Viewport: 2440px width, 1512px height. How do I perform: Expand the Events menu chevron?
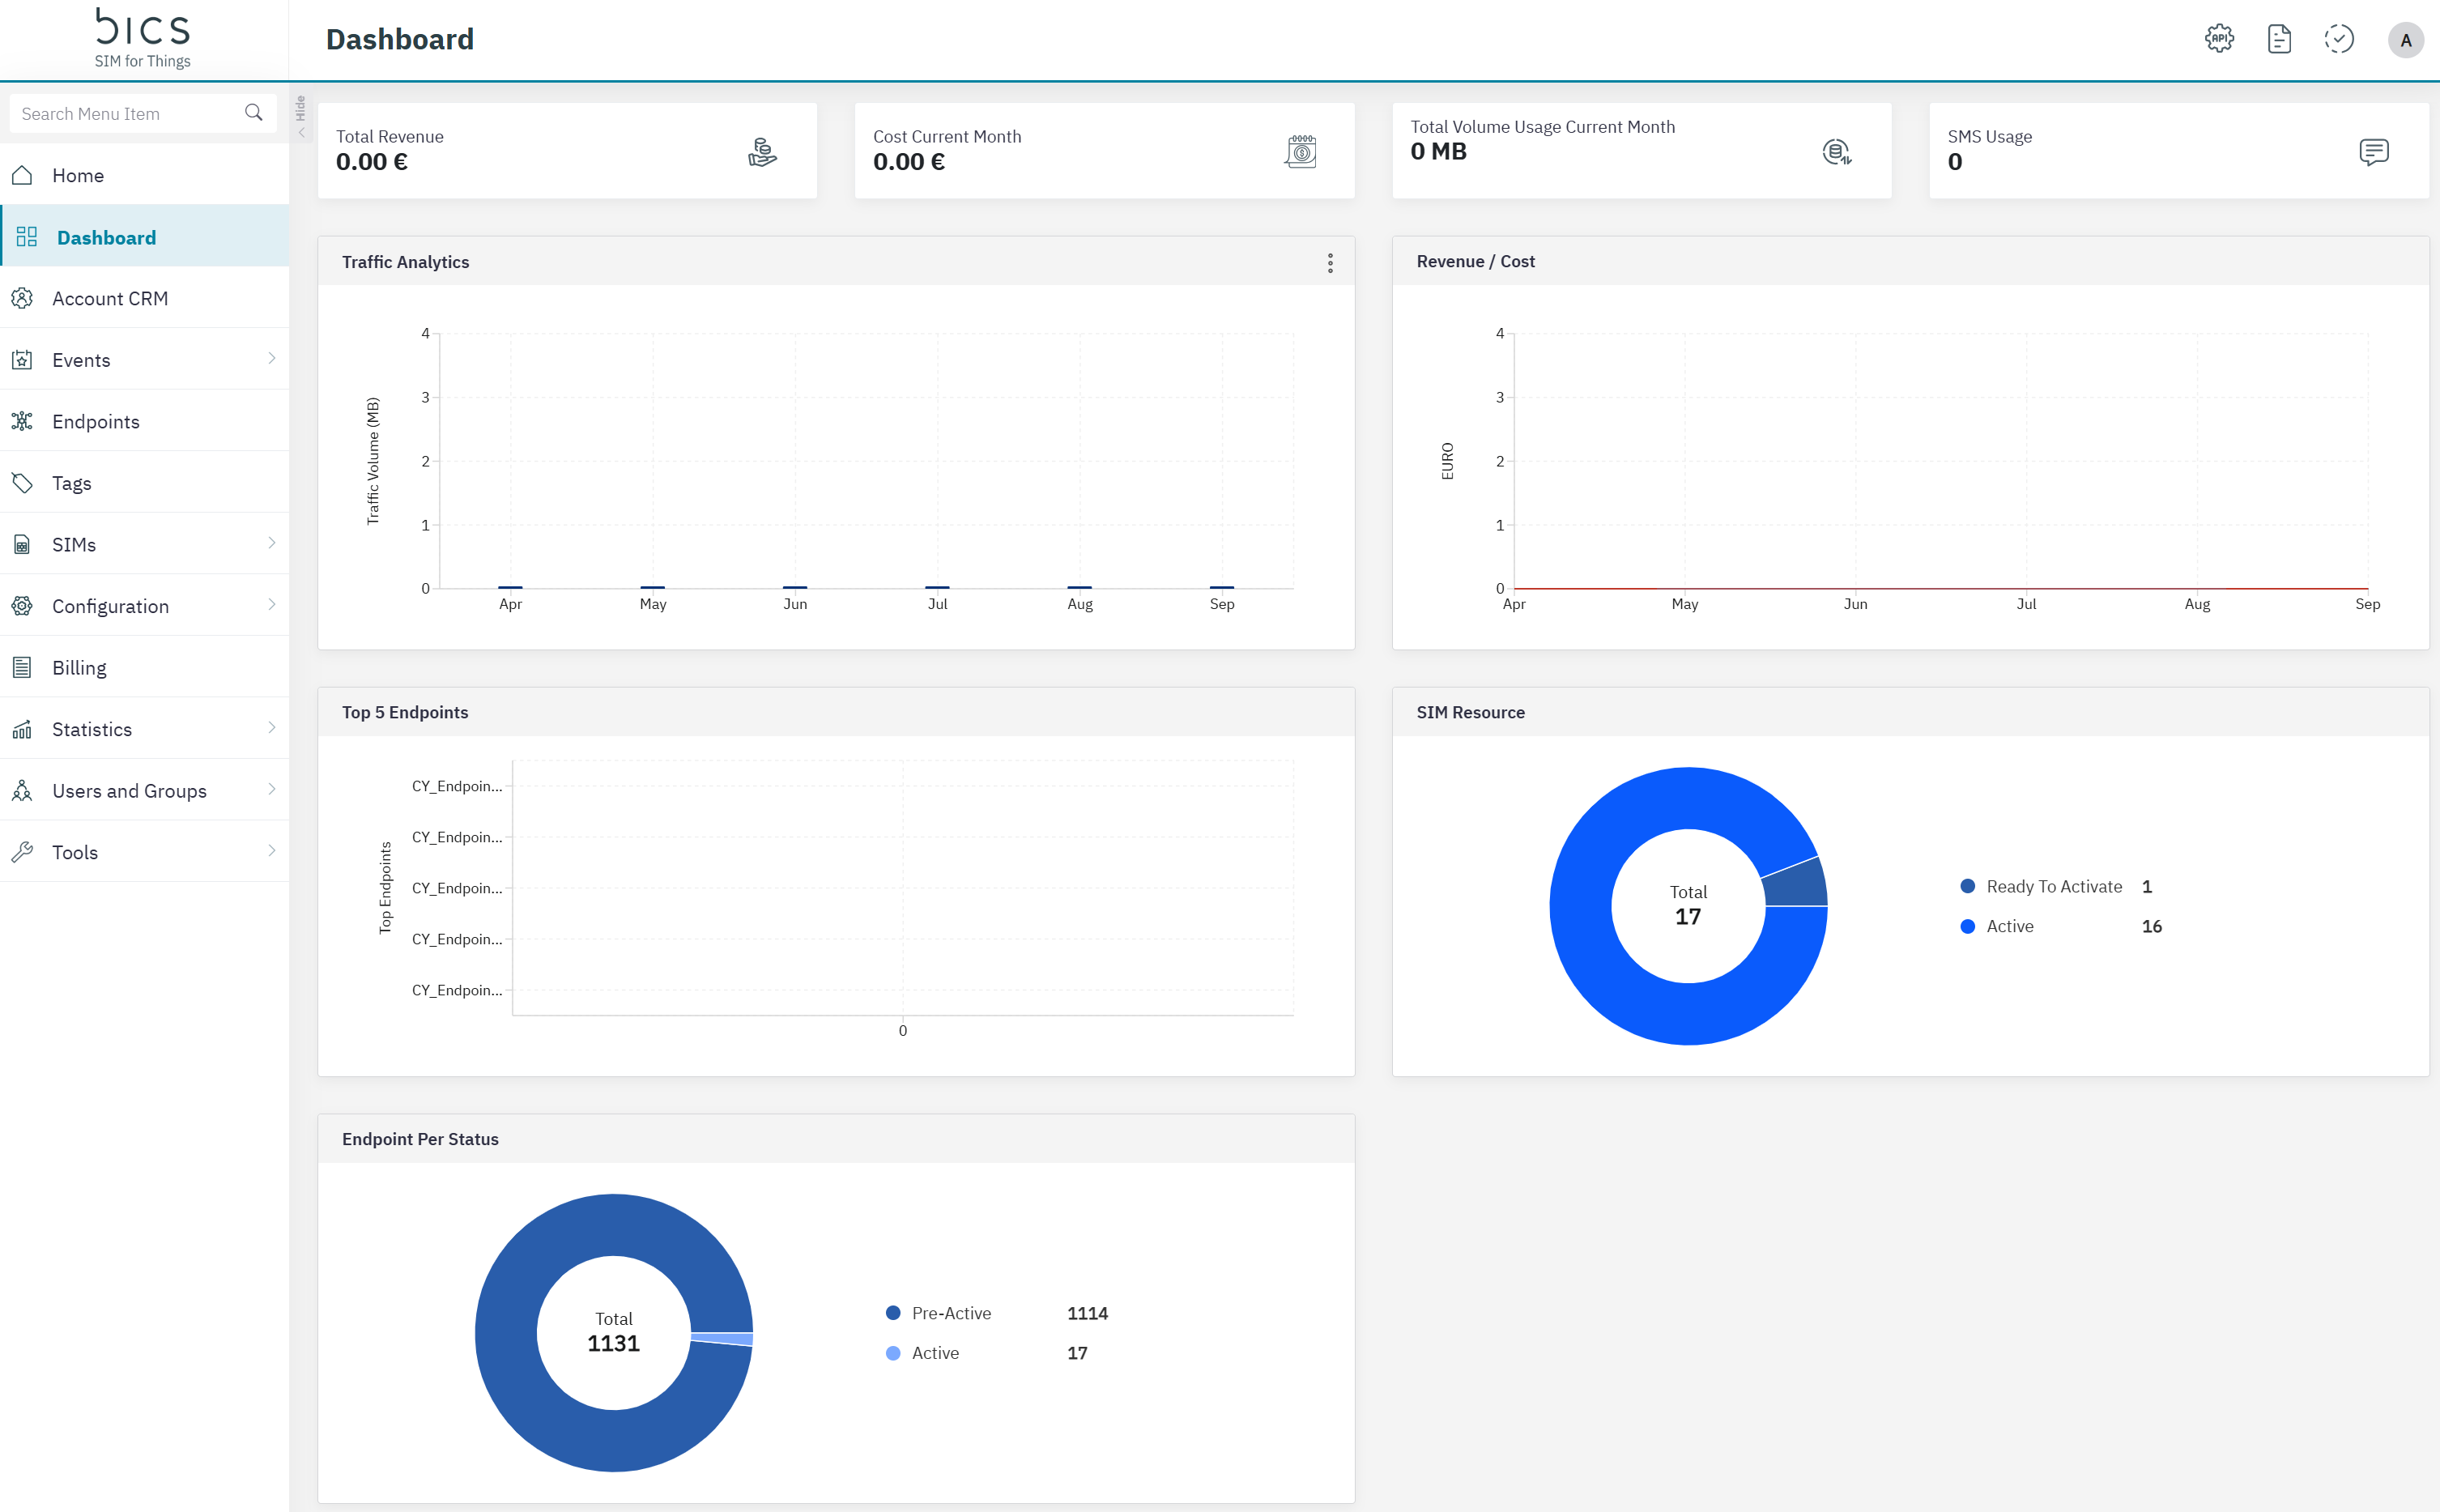pyautogui.click(x=271, y=359)
